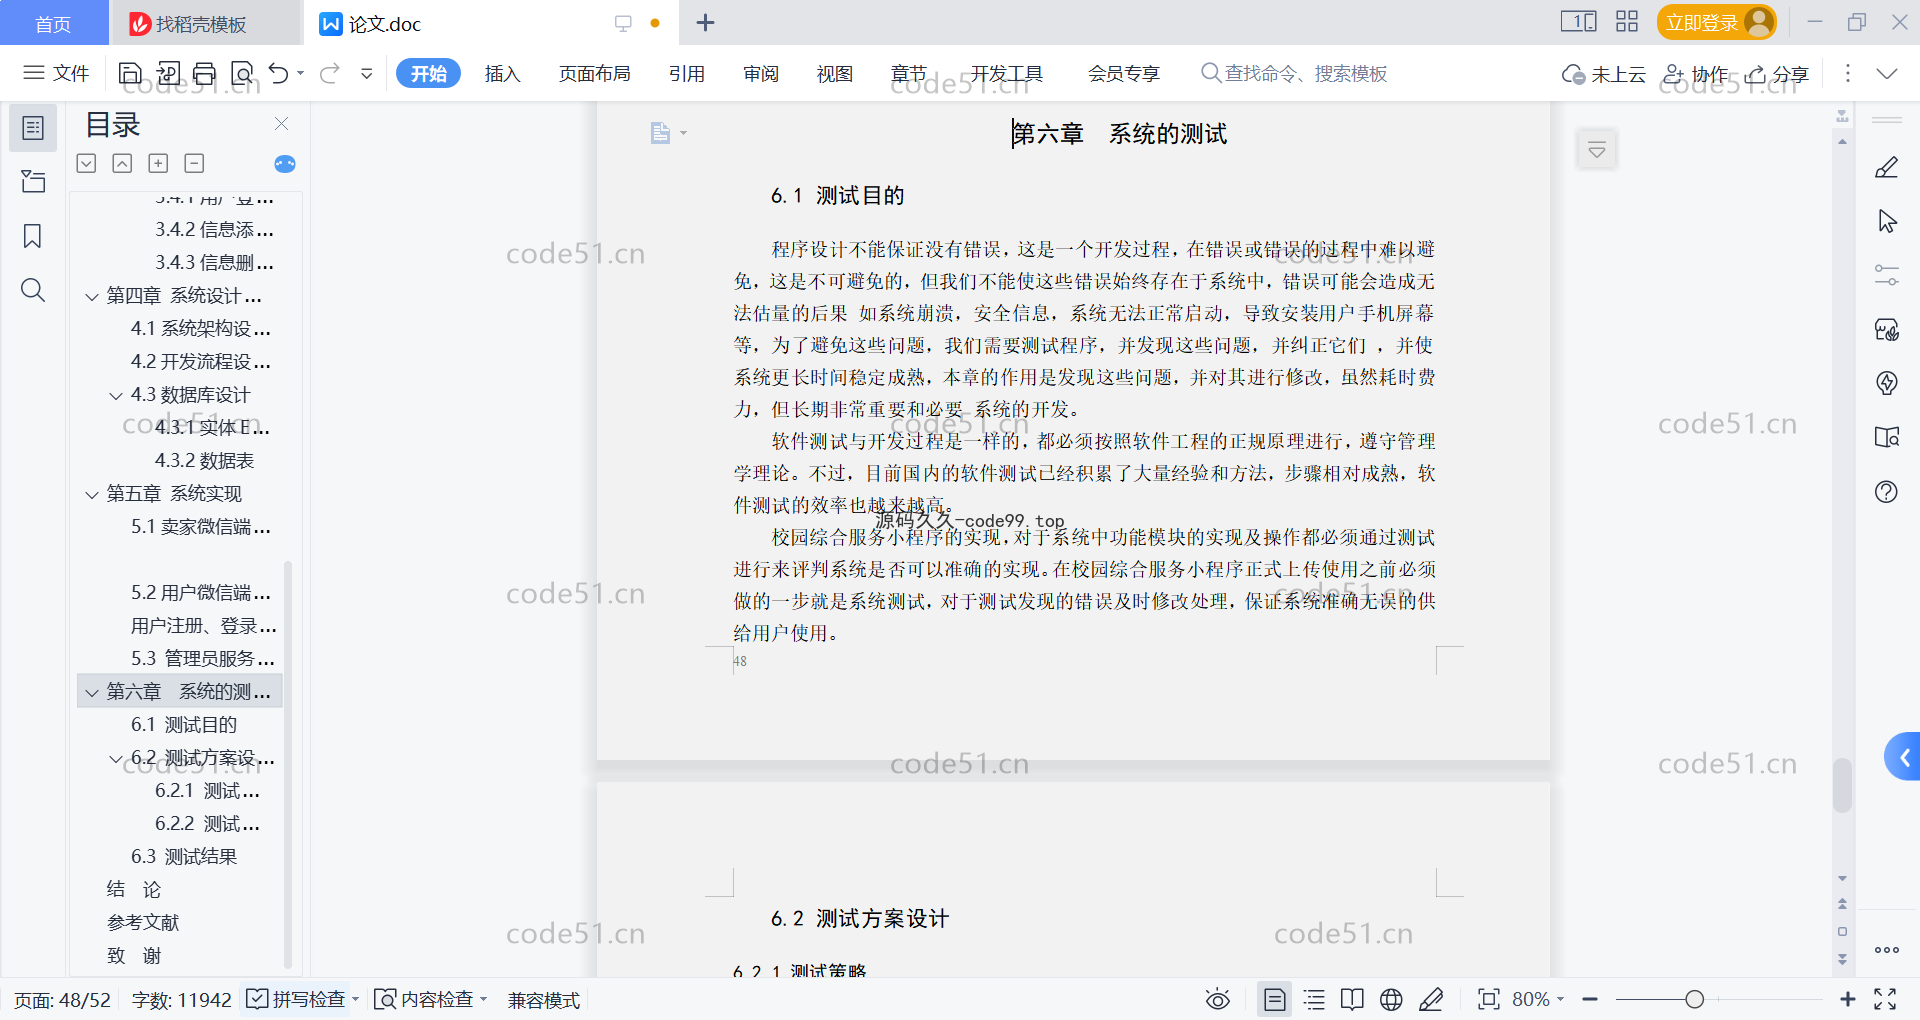The height and width of the screenshot is (1020, 1920).
Task: Expand all outline levels box icon
Action: (87, 163)
